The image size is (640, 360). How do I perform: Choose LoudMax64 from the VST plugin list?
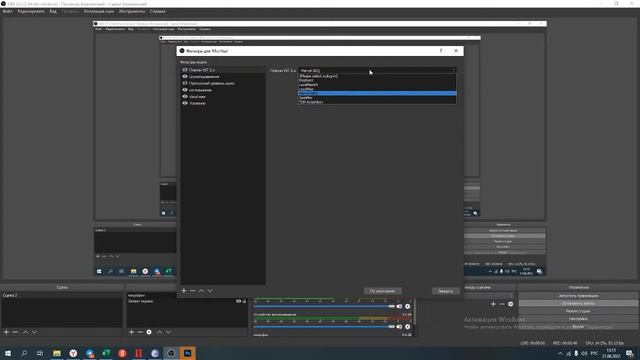coord(377,84)
